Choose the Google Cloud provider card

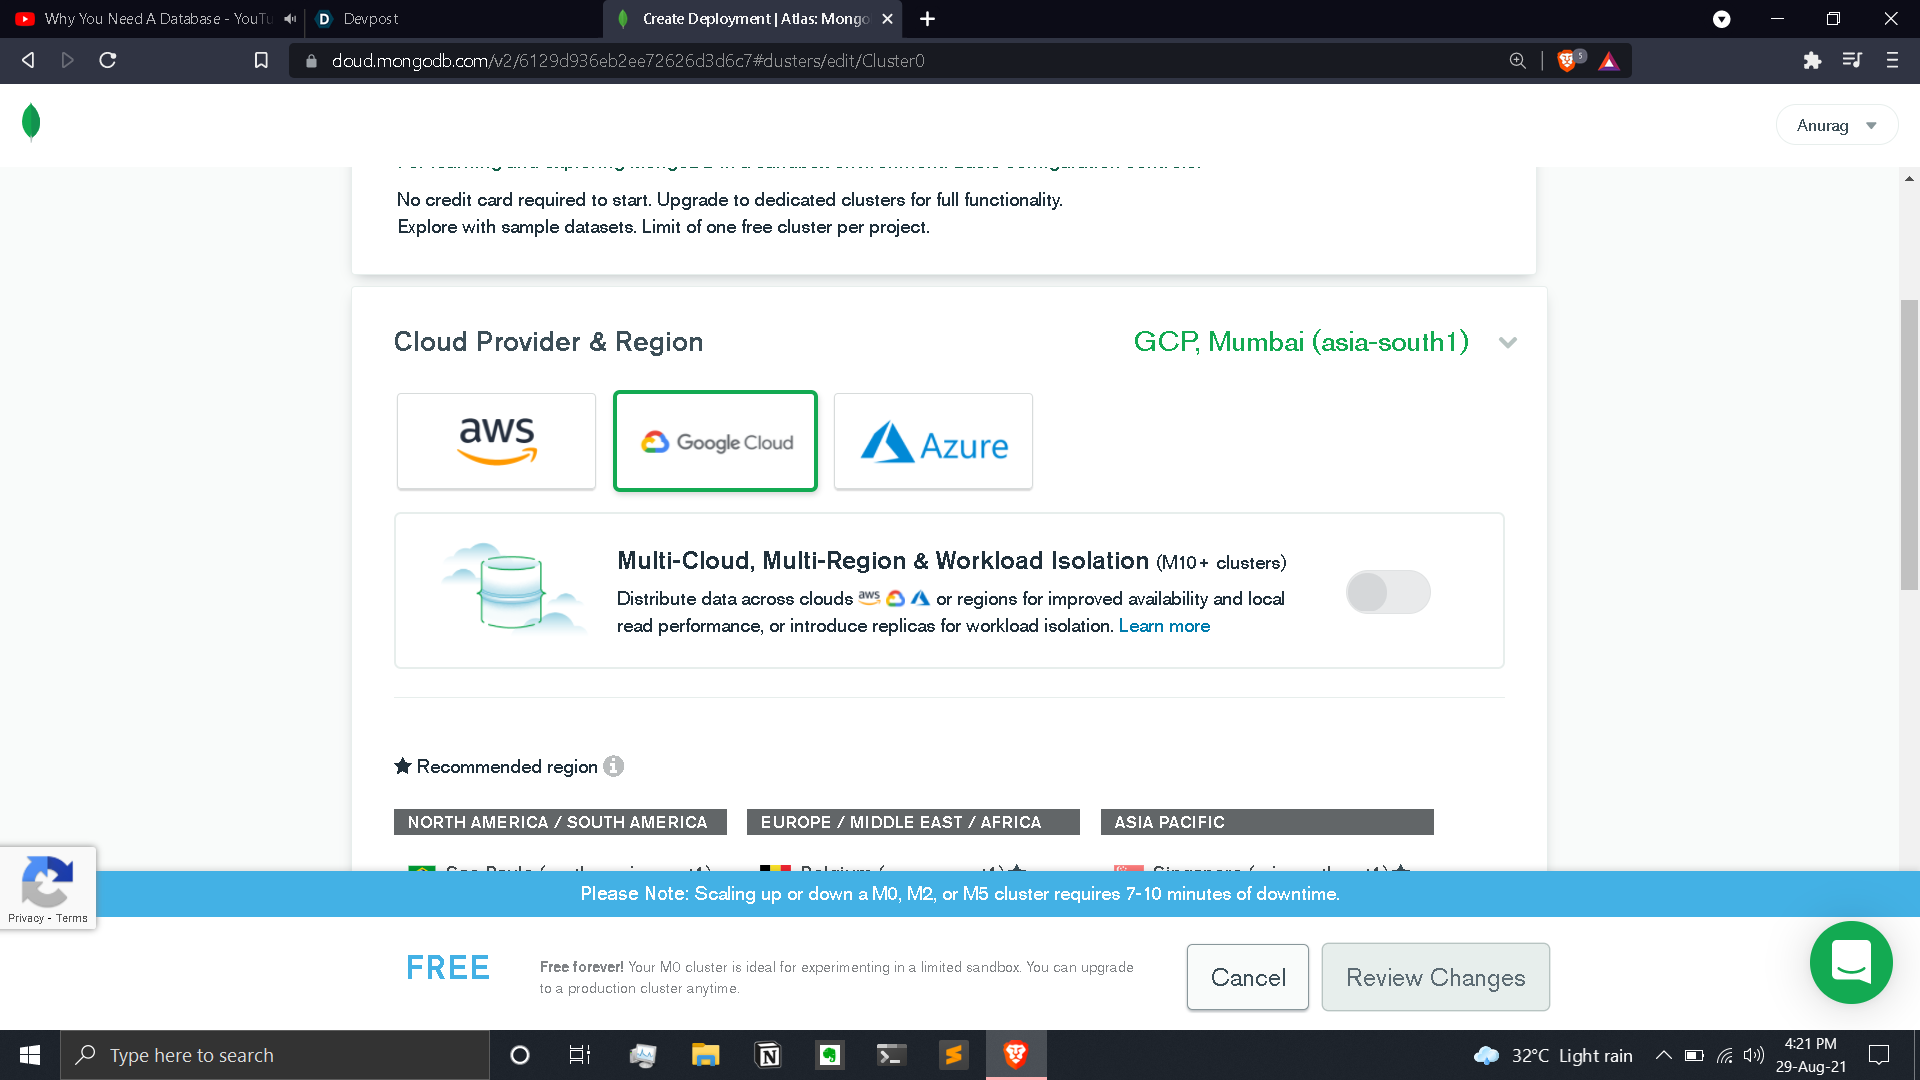(715, 441)
